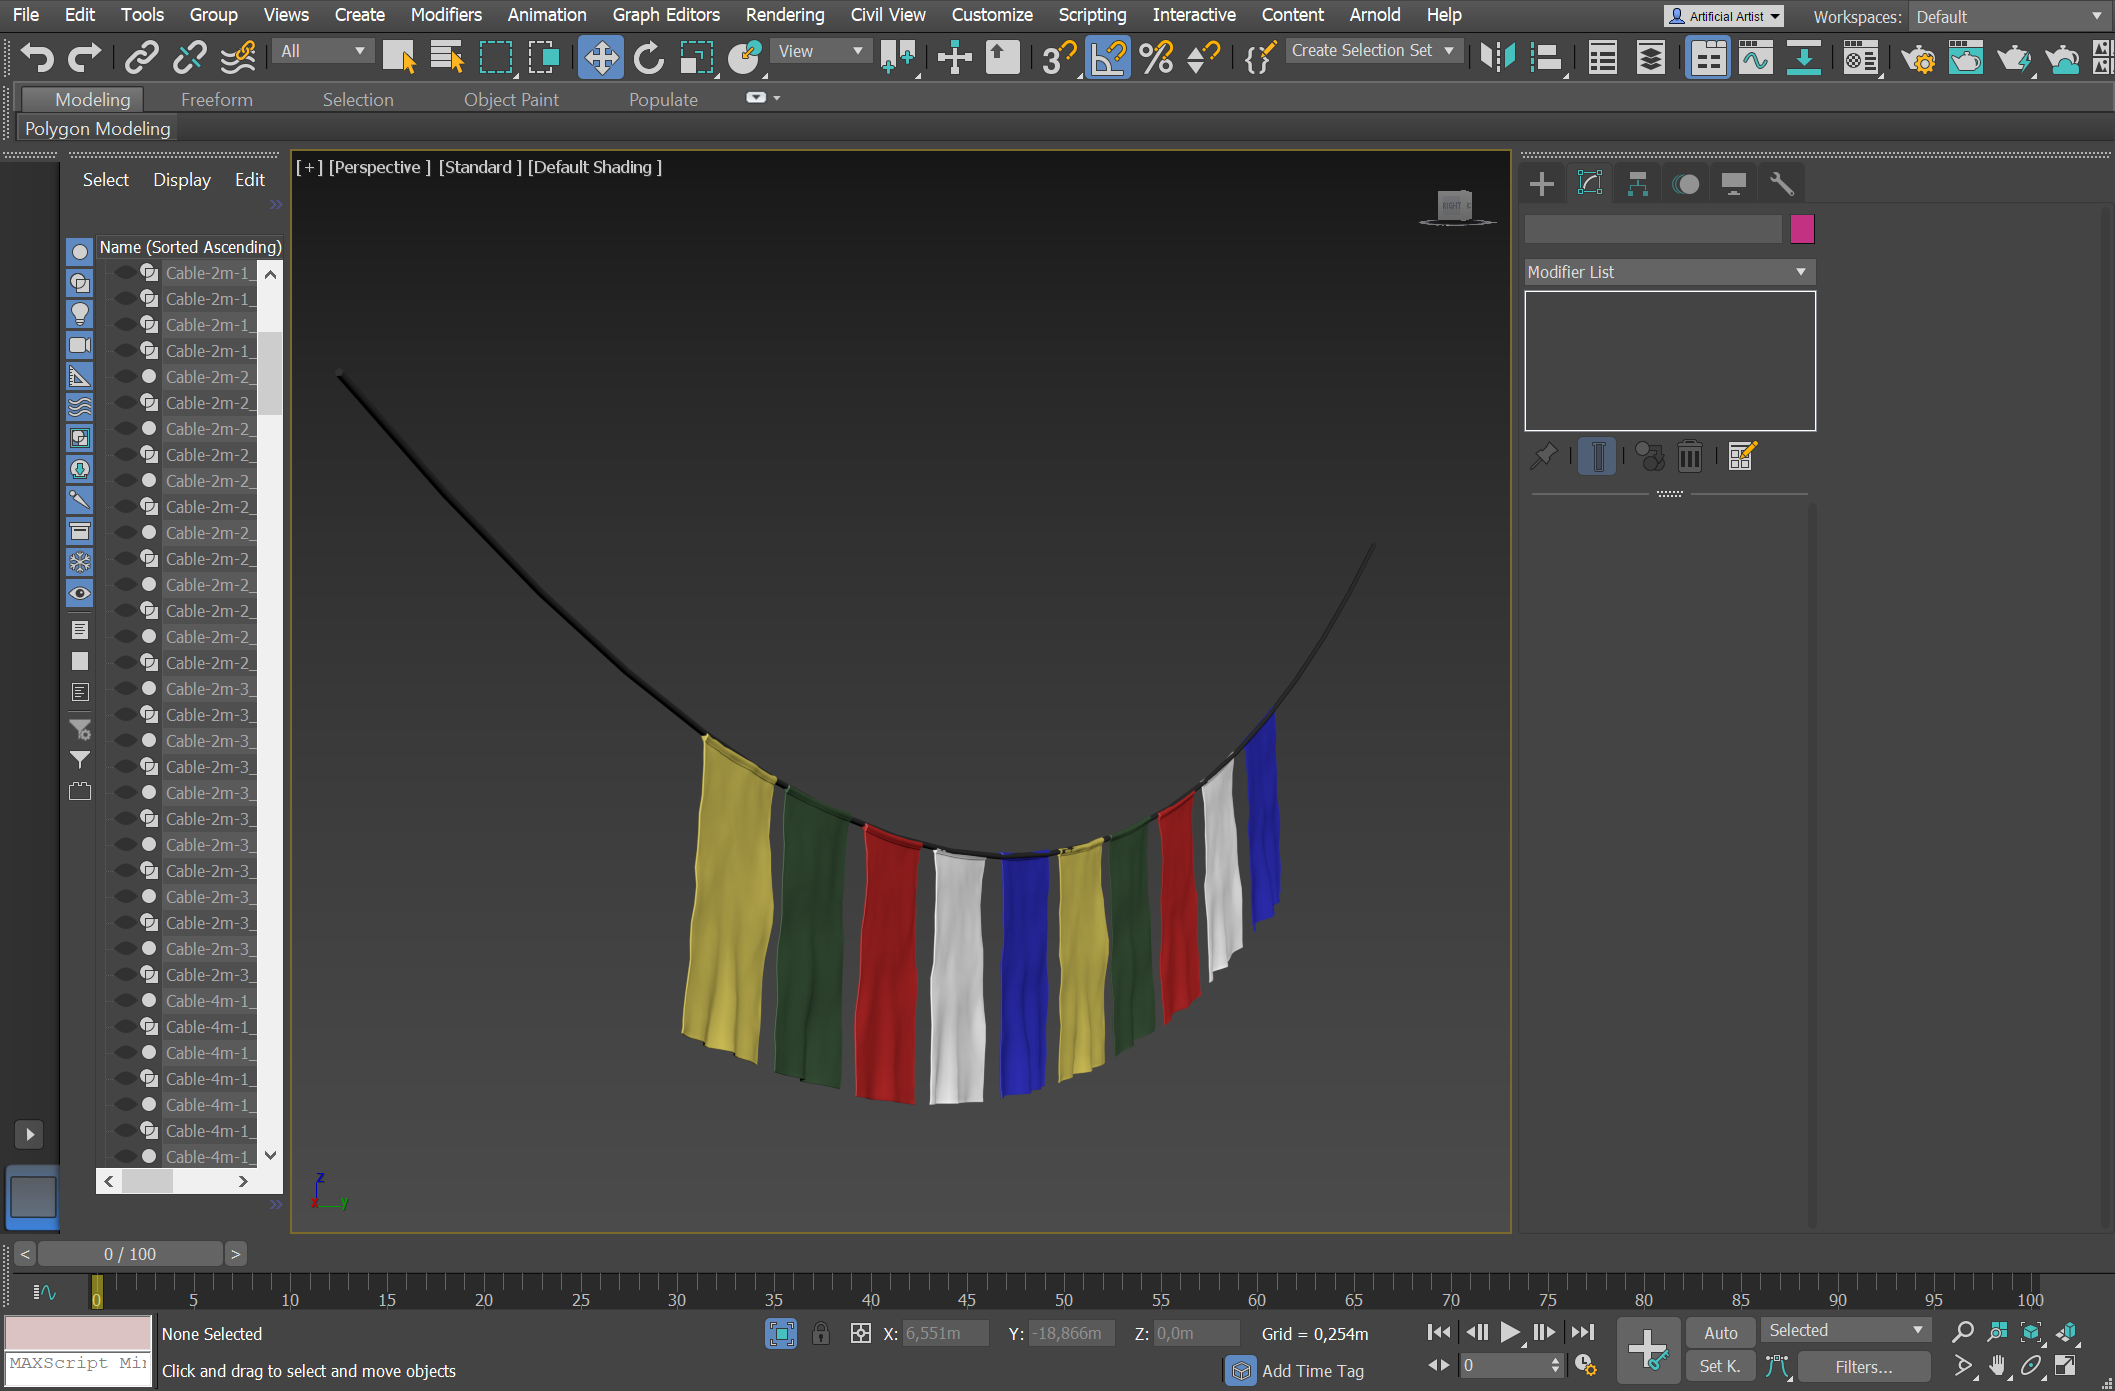Open the Selected key filter dropdown

click(1845, 1330)
